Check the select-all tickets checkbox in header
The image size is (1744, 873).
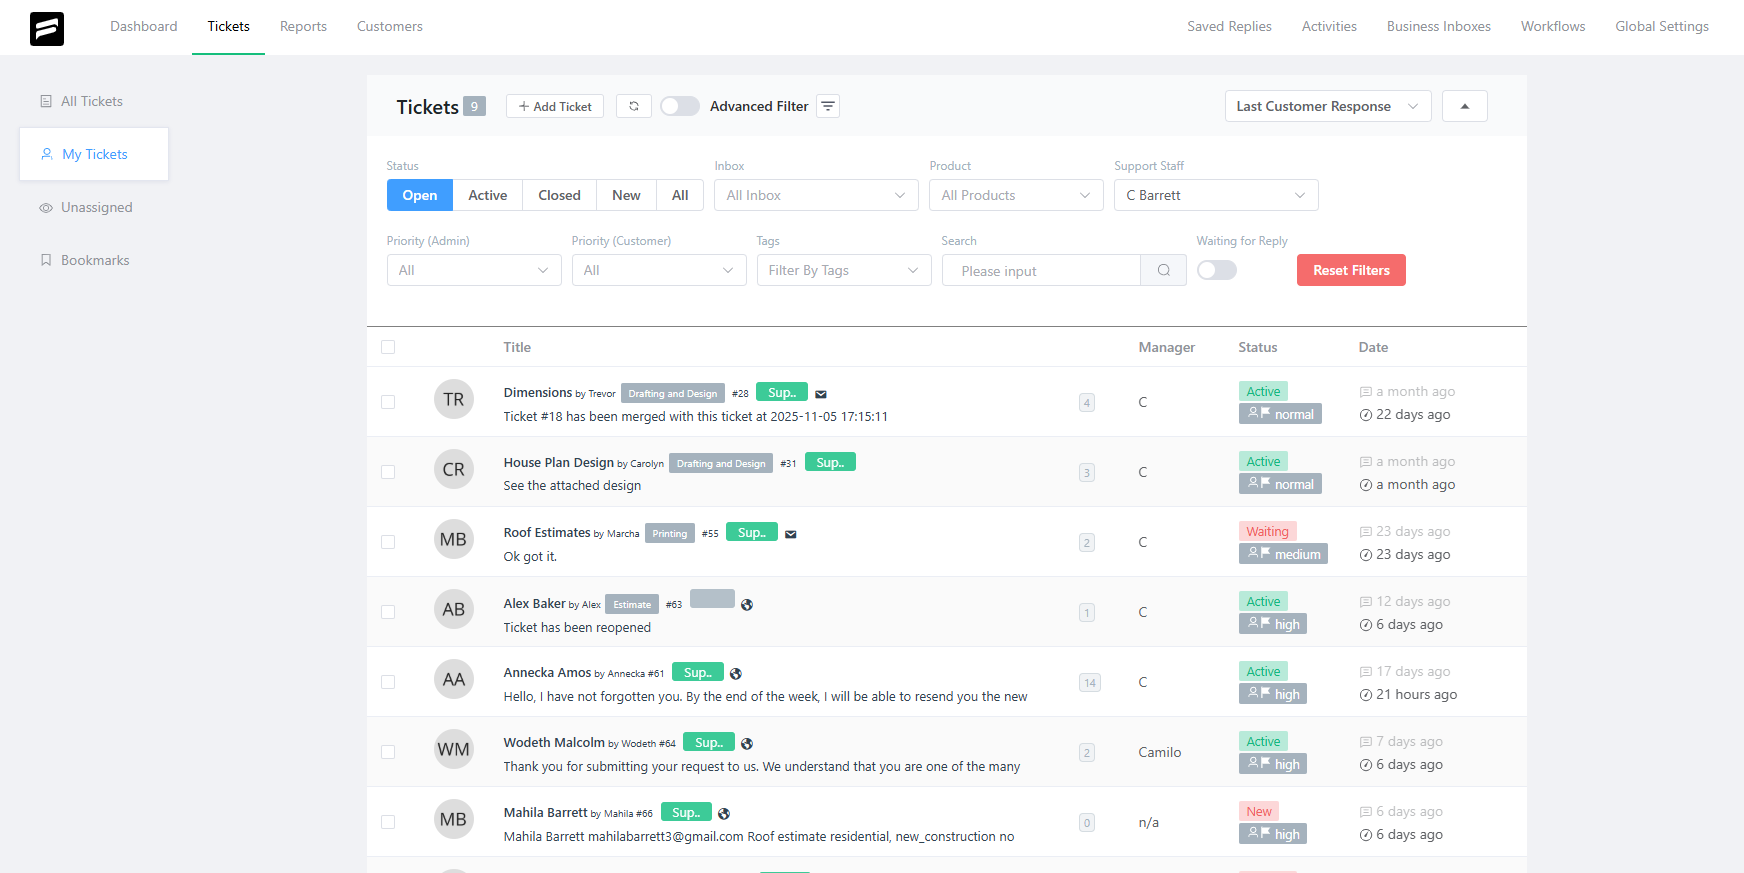(x=388, y=347)
